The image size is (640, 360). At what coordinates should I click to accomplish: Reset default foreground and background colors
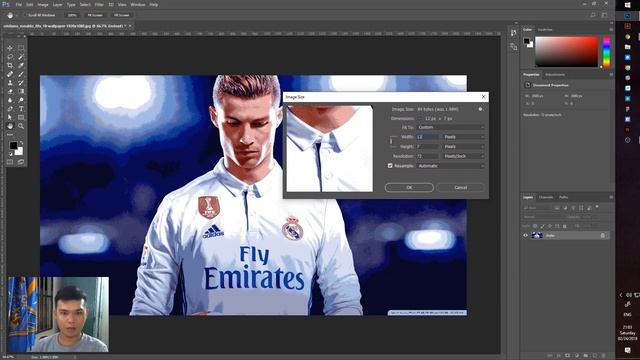coord(11,154)
